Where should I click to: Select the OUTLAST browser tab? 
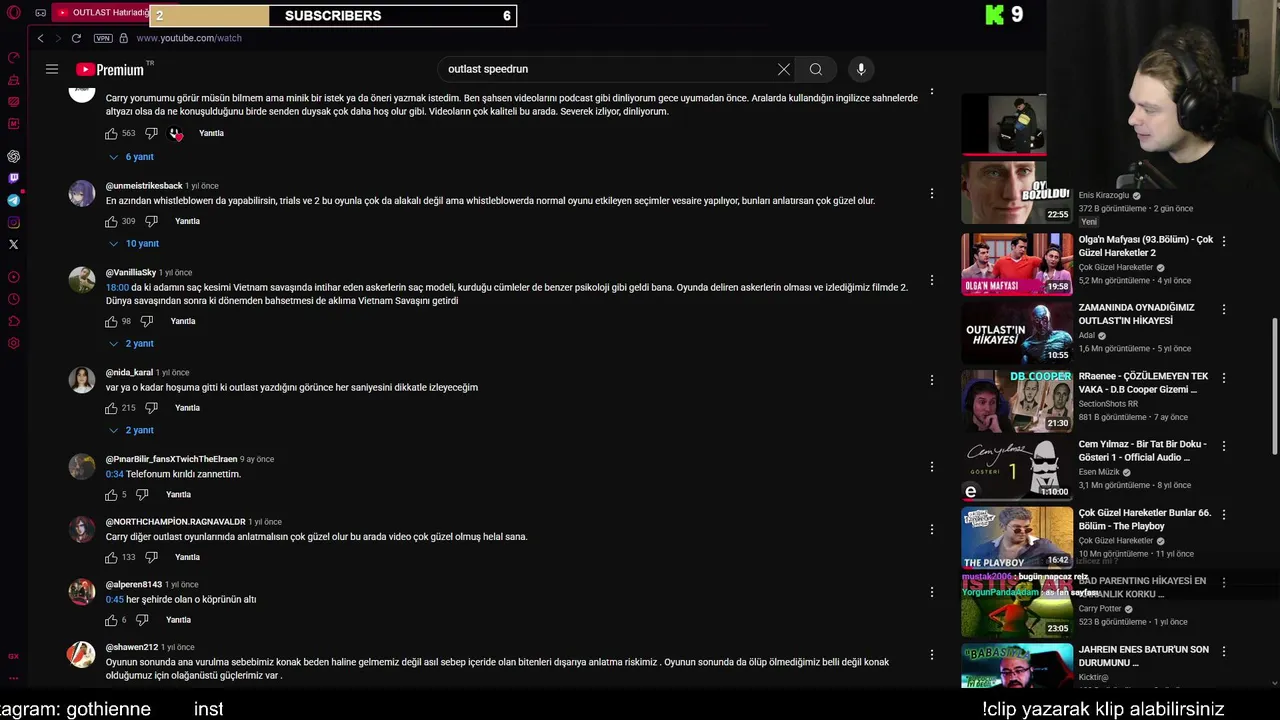click(x=102, y=13)
